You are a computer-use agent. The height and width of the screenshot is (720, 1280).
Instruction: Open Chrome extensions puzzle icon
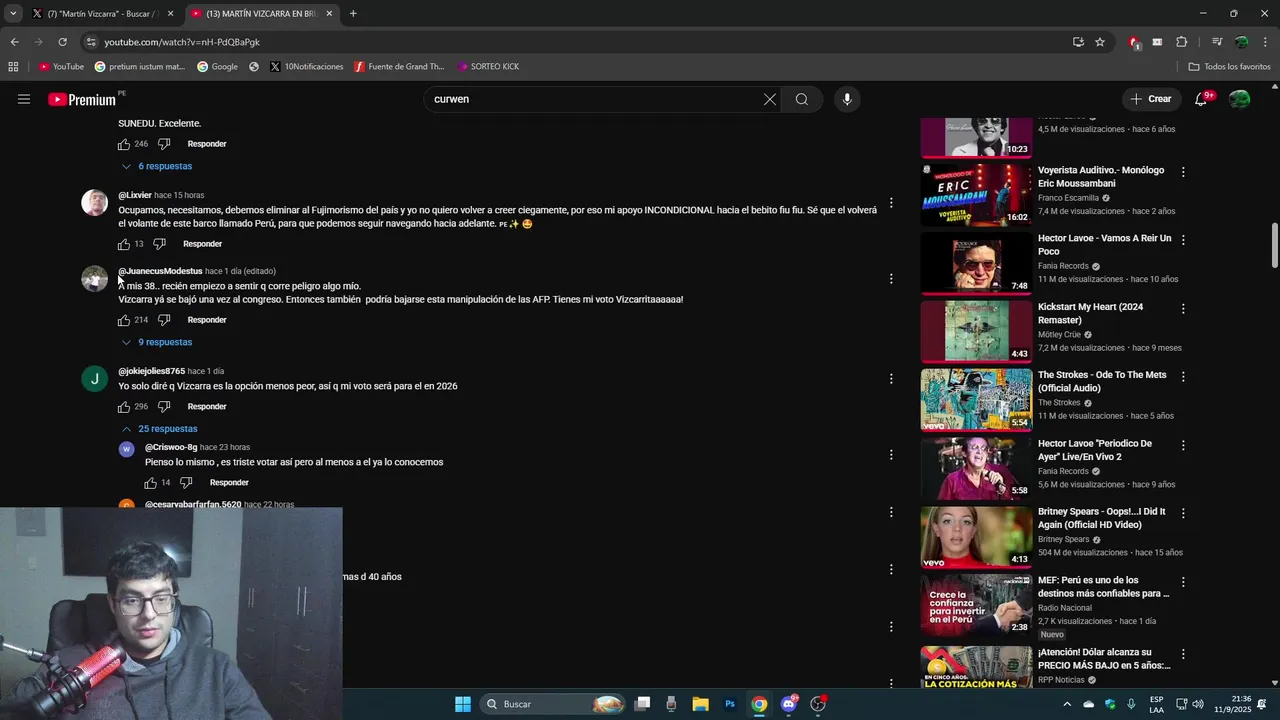tap(1182, 42)
